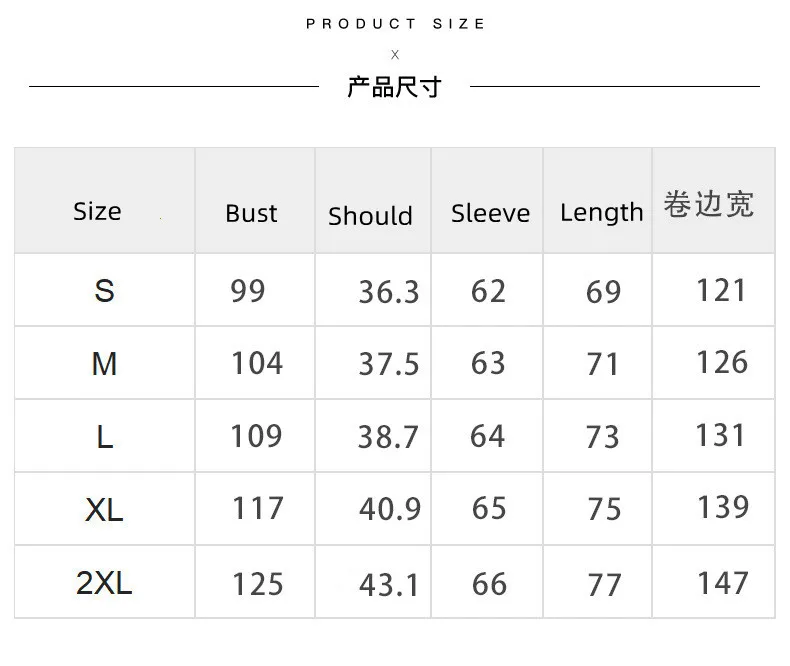This screenshot has width=790, height=666.
Task: Click shoulder value 37.5 in M row
Action: coord(389,364)
